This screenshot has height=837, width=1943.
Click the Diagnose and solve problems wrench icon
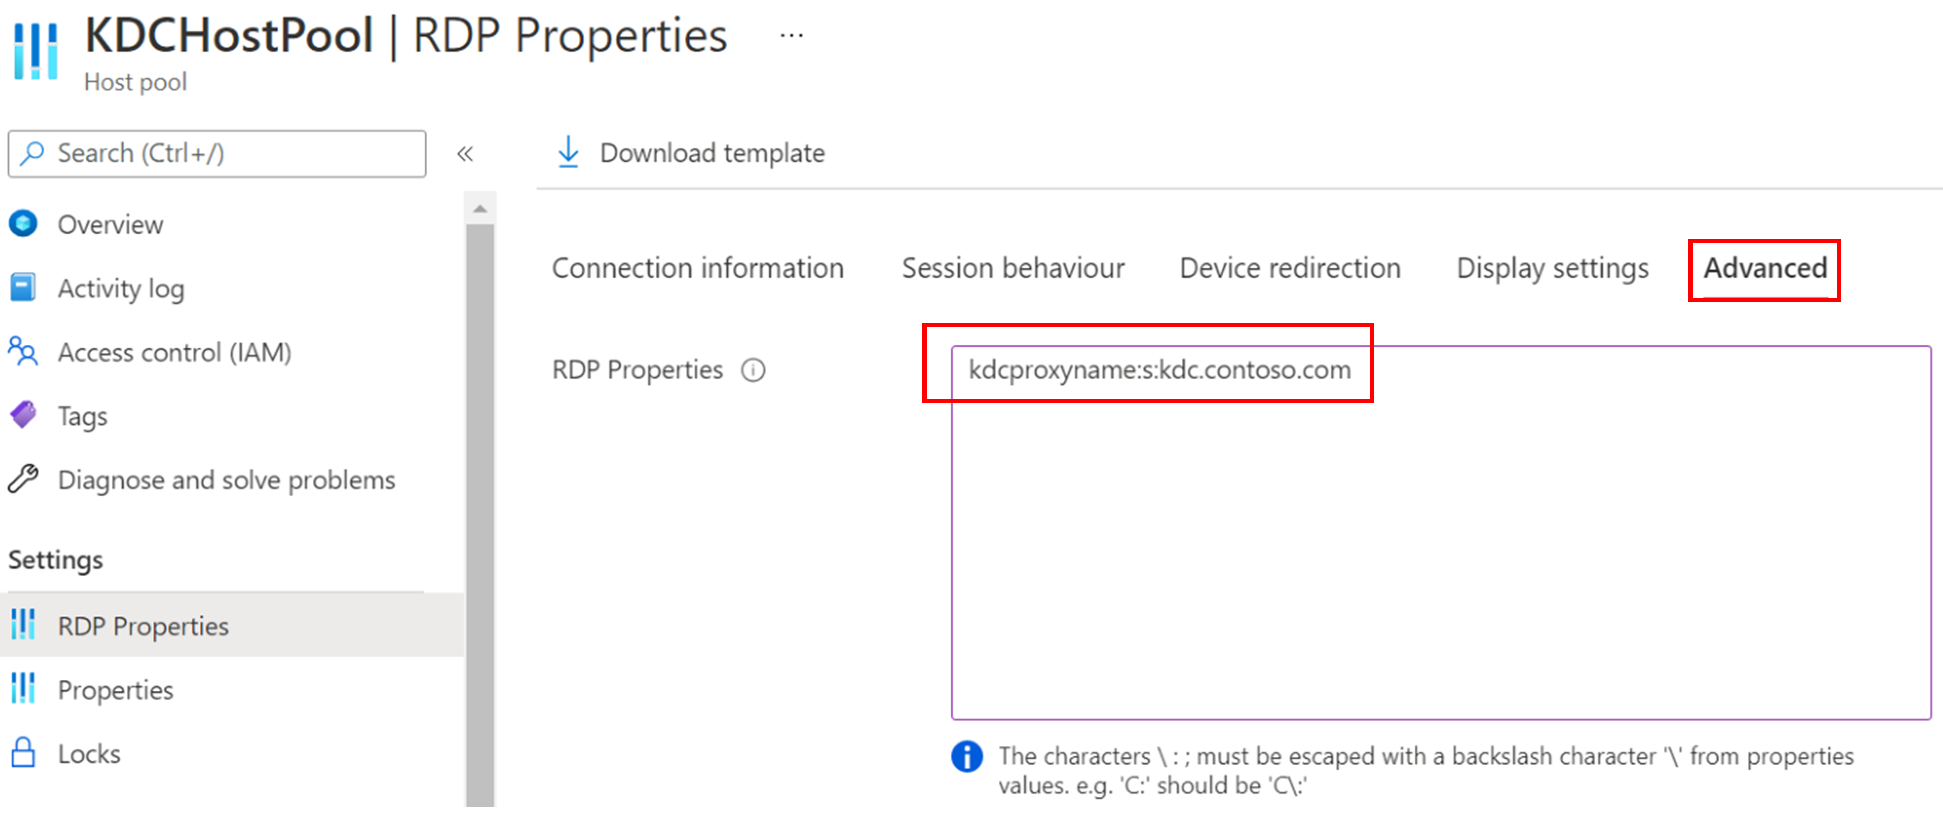pos(23,480)
